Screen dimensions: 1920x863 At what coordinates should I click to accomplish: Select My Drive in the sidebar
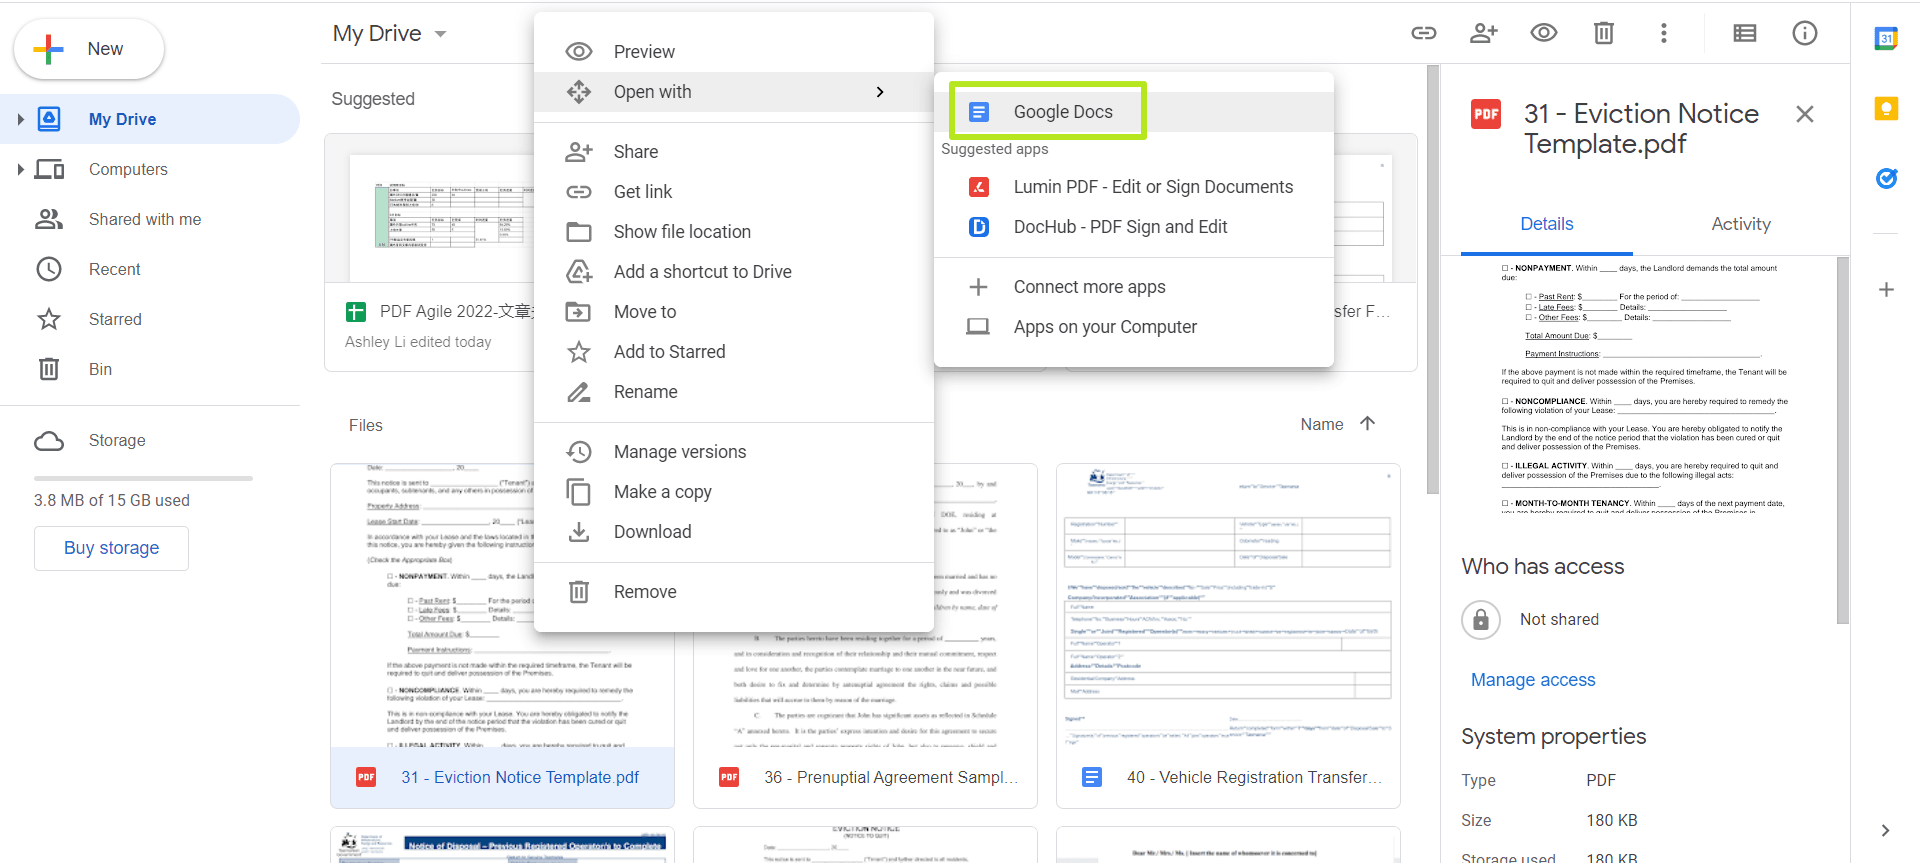point(150,119)
